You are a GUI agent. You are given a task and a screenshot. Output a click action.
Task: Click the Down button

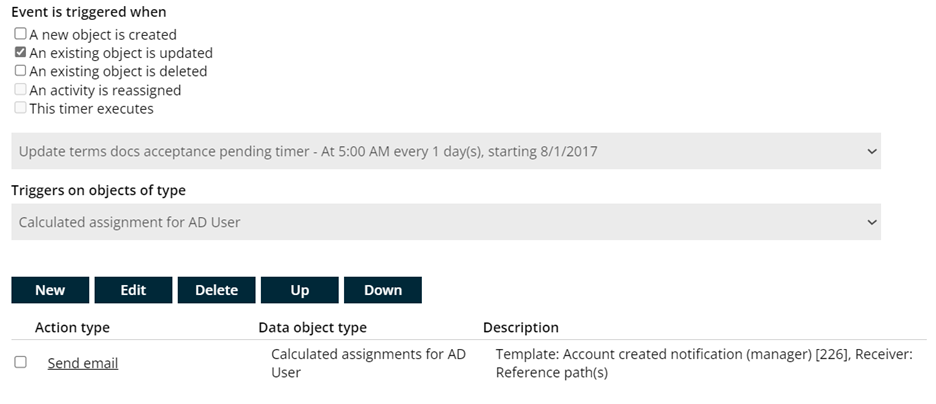[x=383, y=290]
